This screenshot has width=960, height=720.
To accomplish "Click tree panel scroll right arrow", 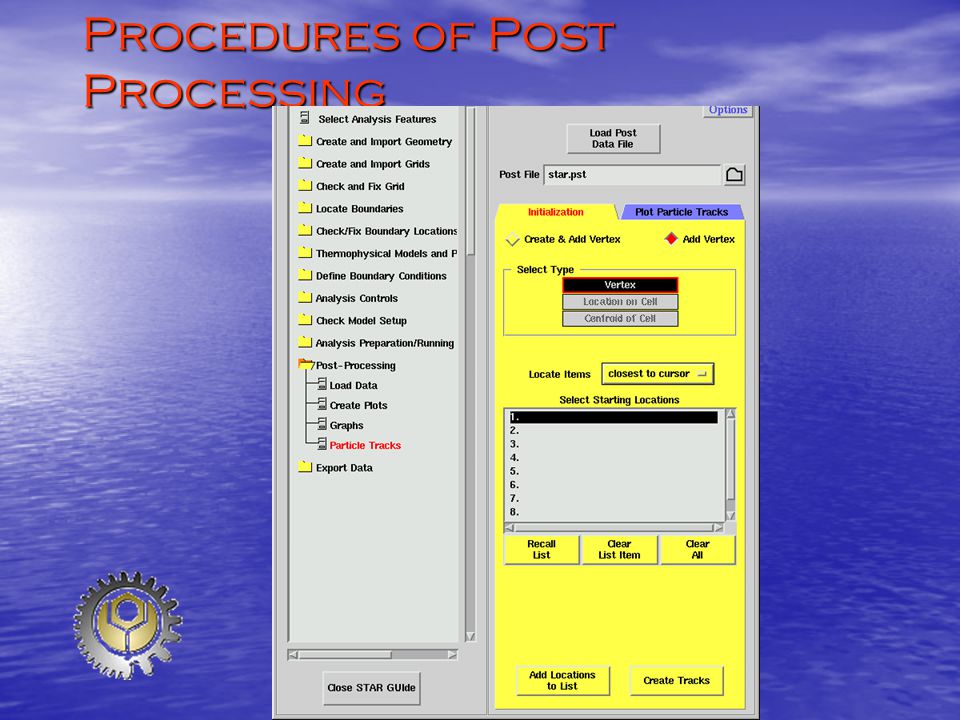I will pos(452,654).
